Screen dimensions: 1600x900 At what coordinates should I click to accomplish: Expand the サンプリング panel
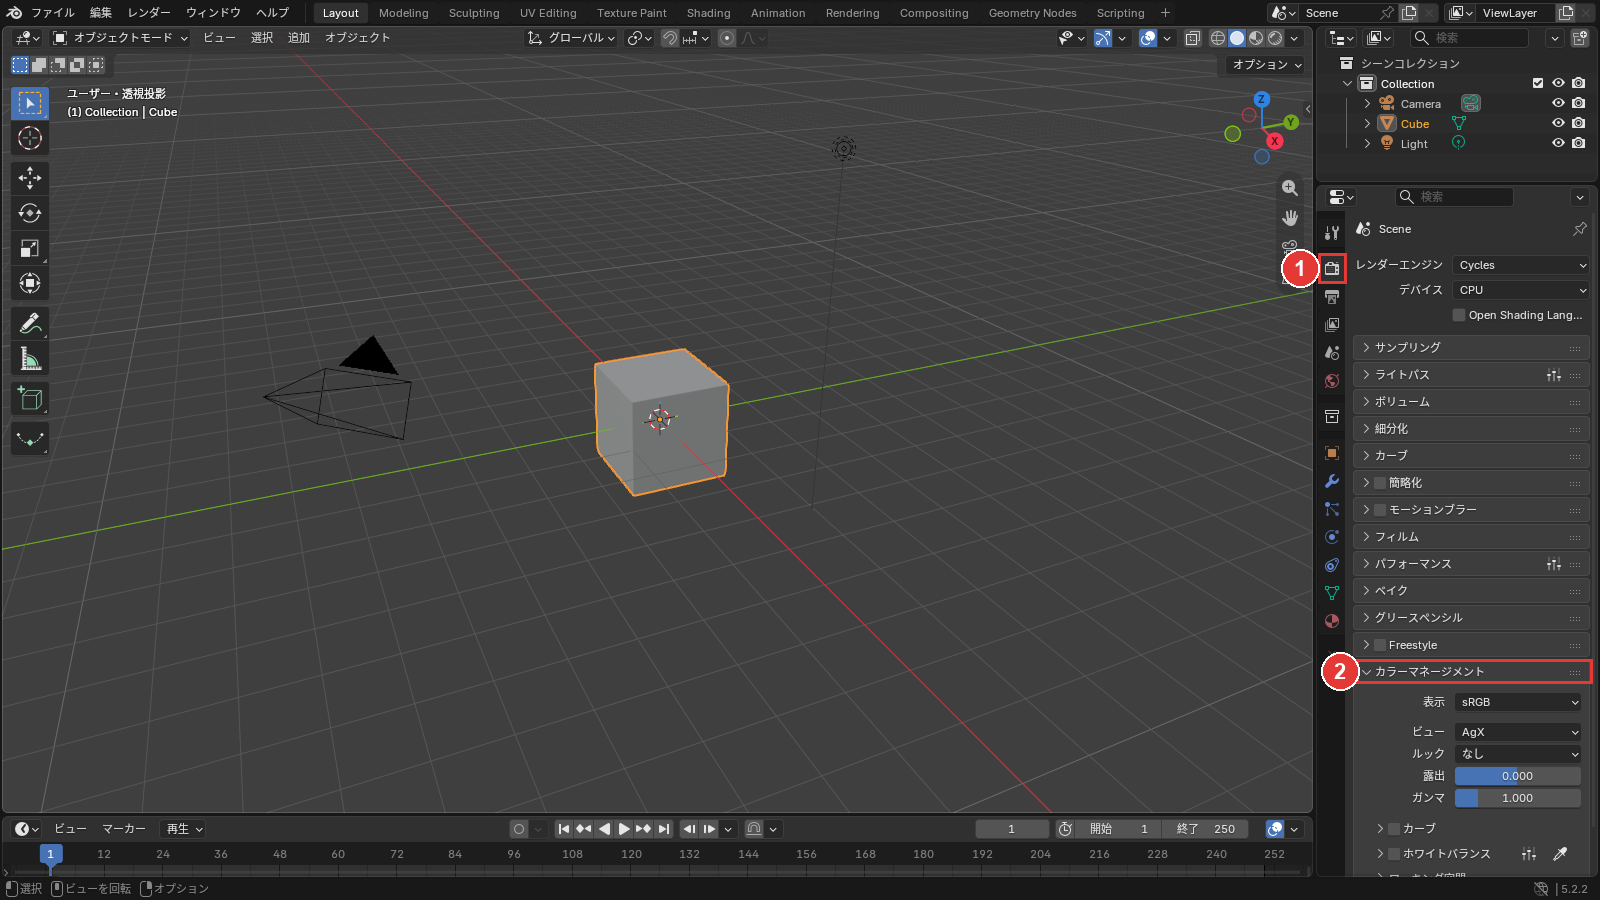click(x=1471, y=347)
